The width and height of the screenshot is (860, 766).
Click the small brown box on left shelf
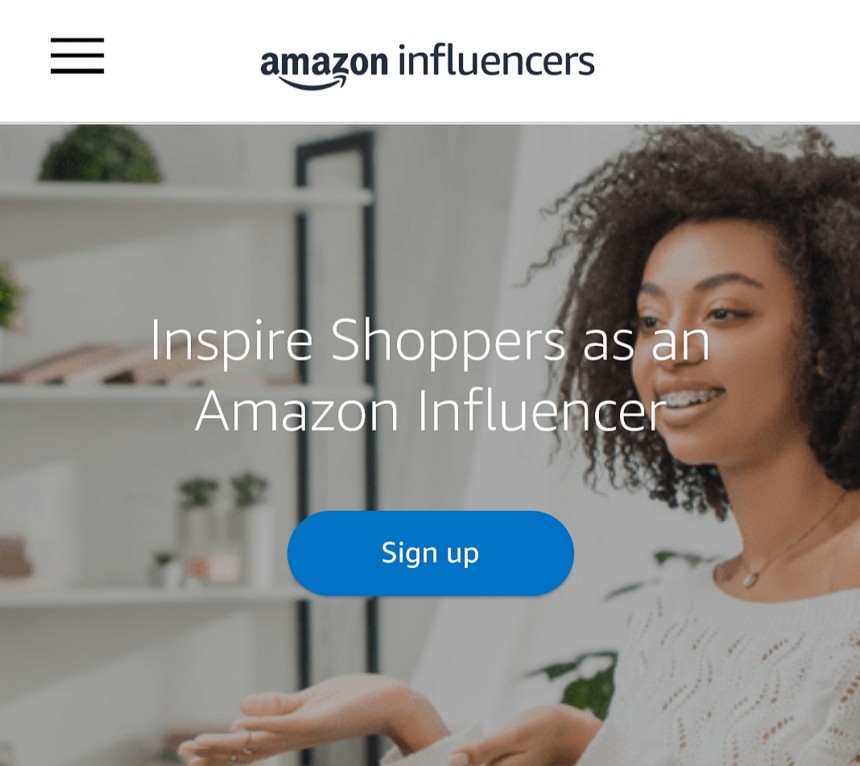[15, 558]
